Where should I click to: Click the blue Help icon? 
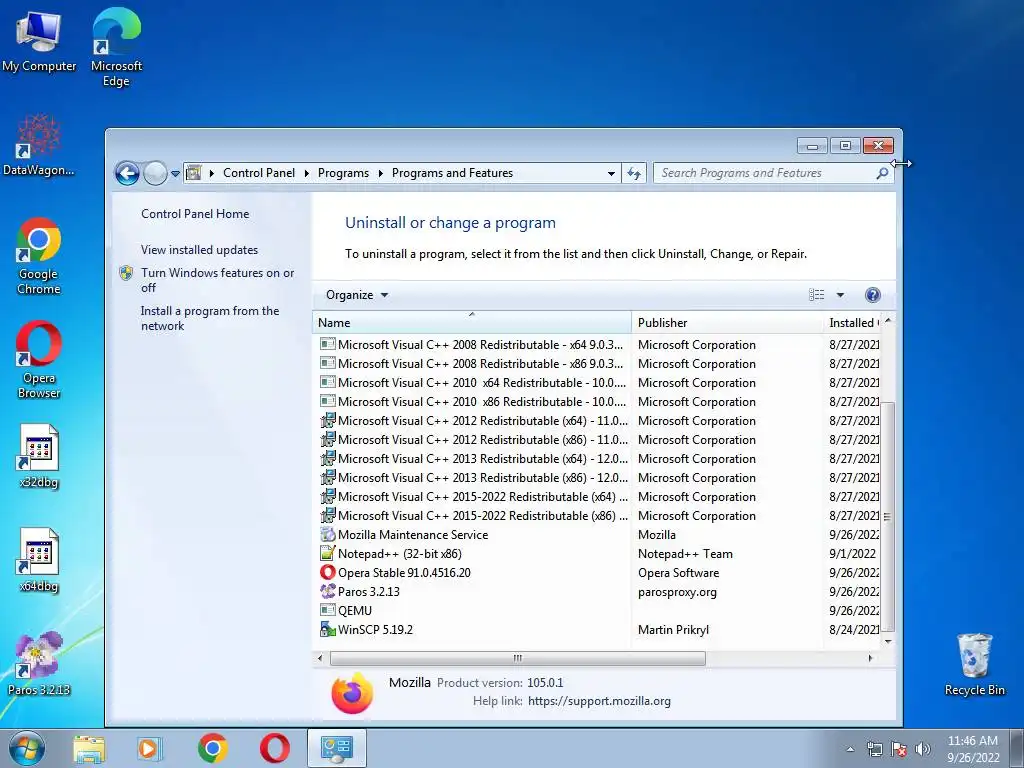(x=872, y=295)
